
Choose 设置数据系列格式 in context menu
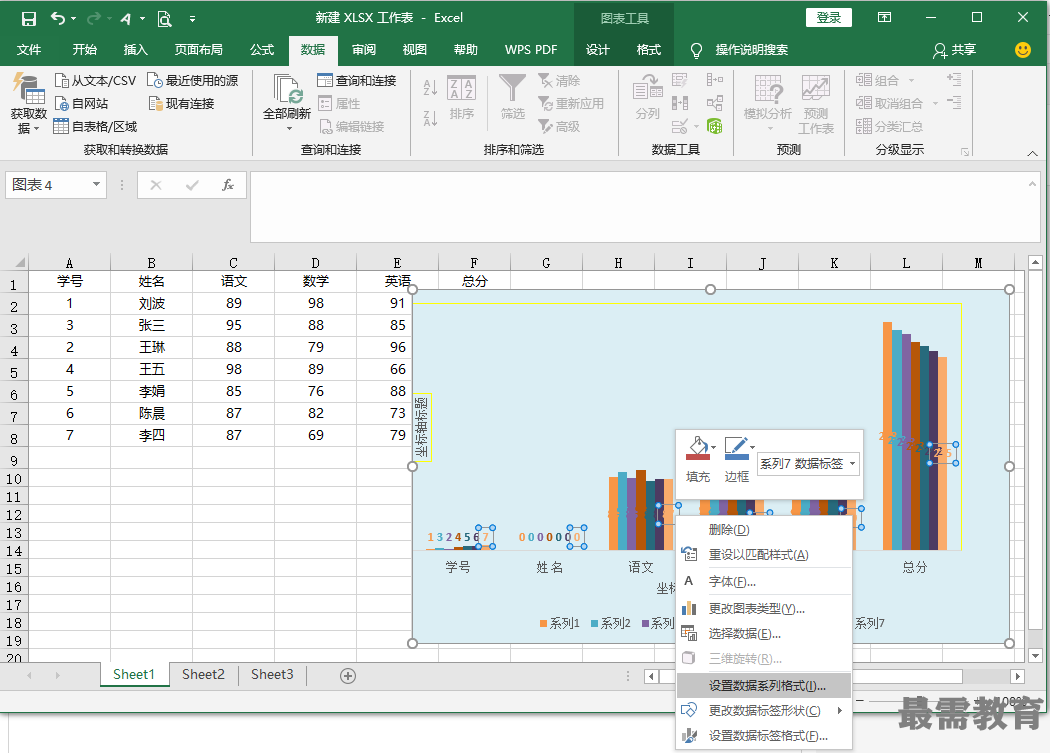[x=764, y=685]
